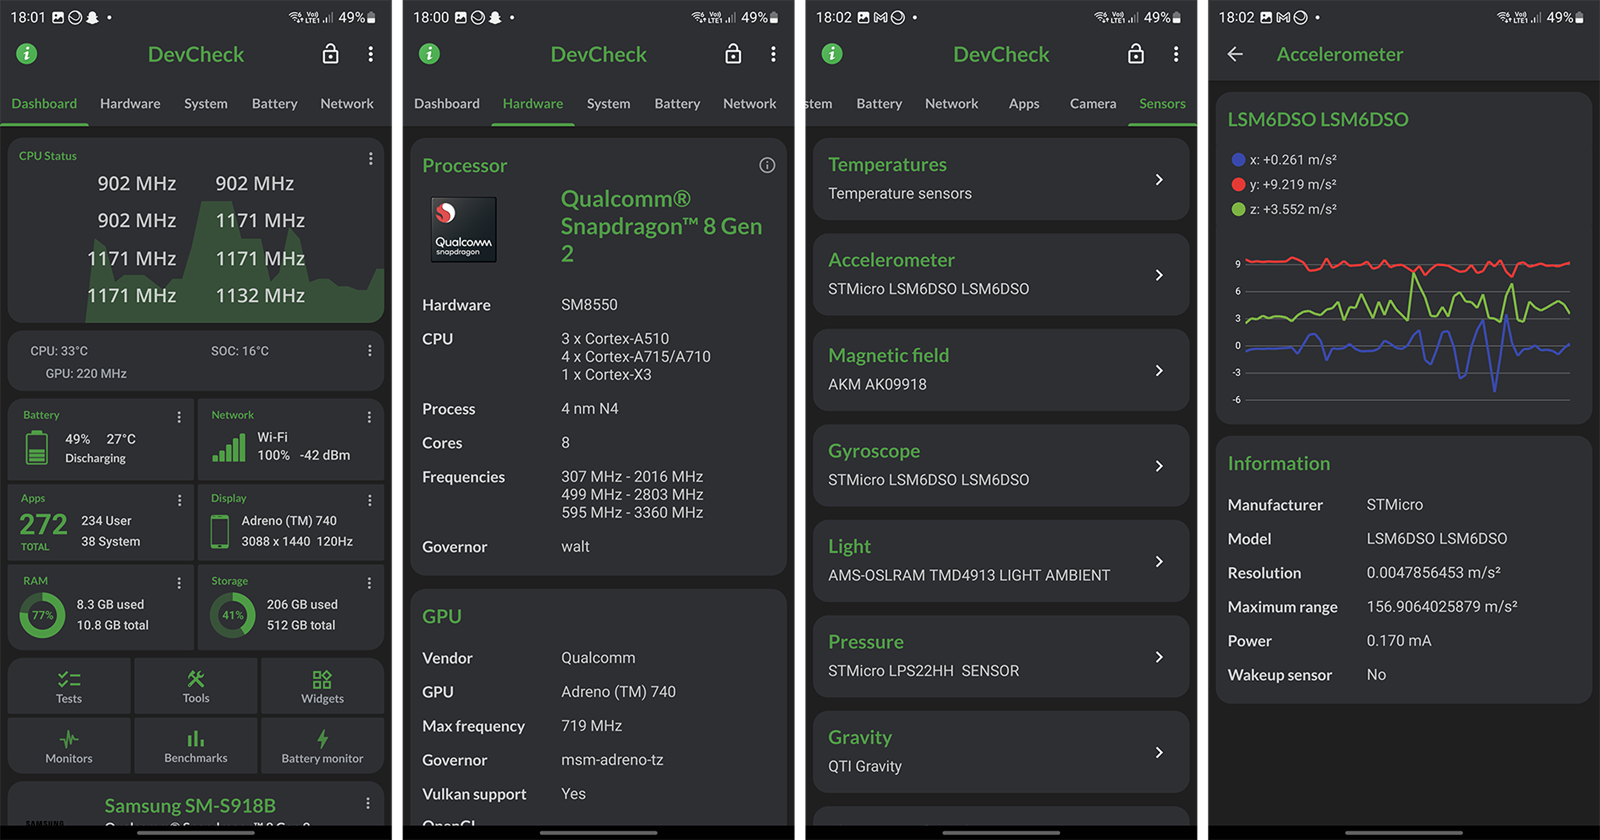
Task: Open Monitors tile
Action: [69, 746]
